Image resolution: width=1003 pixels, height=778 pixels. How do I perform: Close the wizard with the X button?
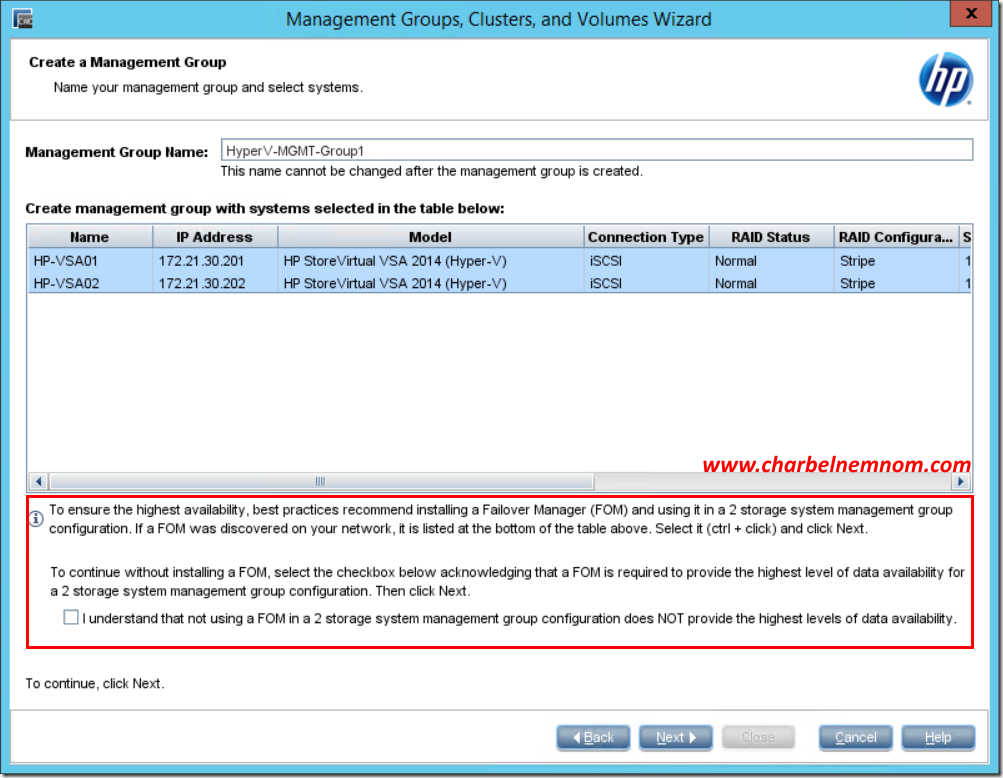click(x=970, y=13)
